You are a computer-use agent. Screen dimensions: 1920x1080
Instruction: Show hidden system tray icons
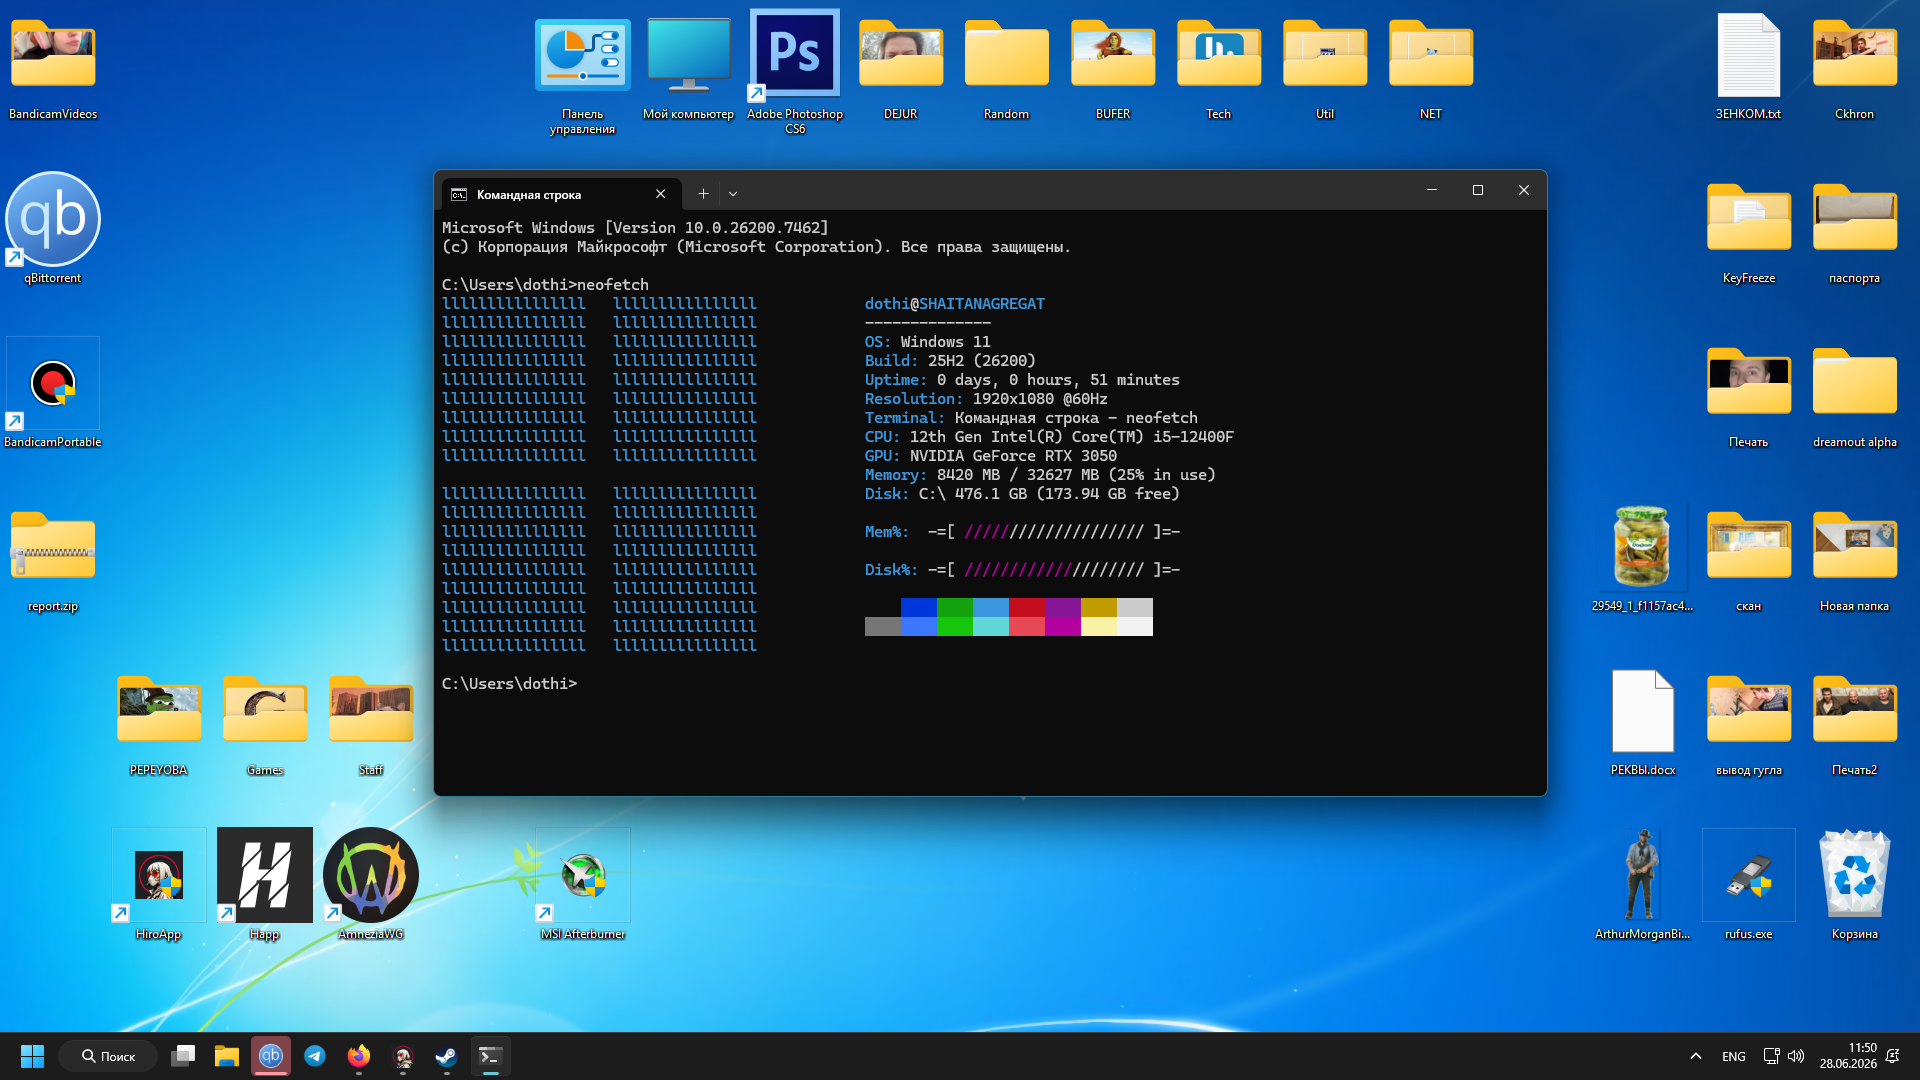click(1696, 1056)
